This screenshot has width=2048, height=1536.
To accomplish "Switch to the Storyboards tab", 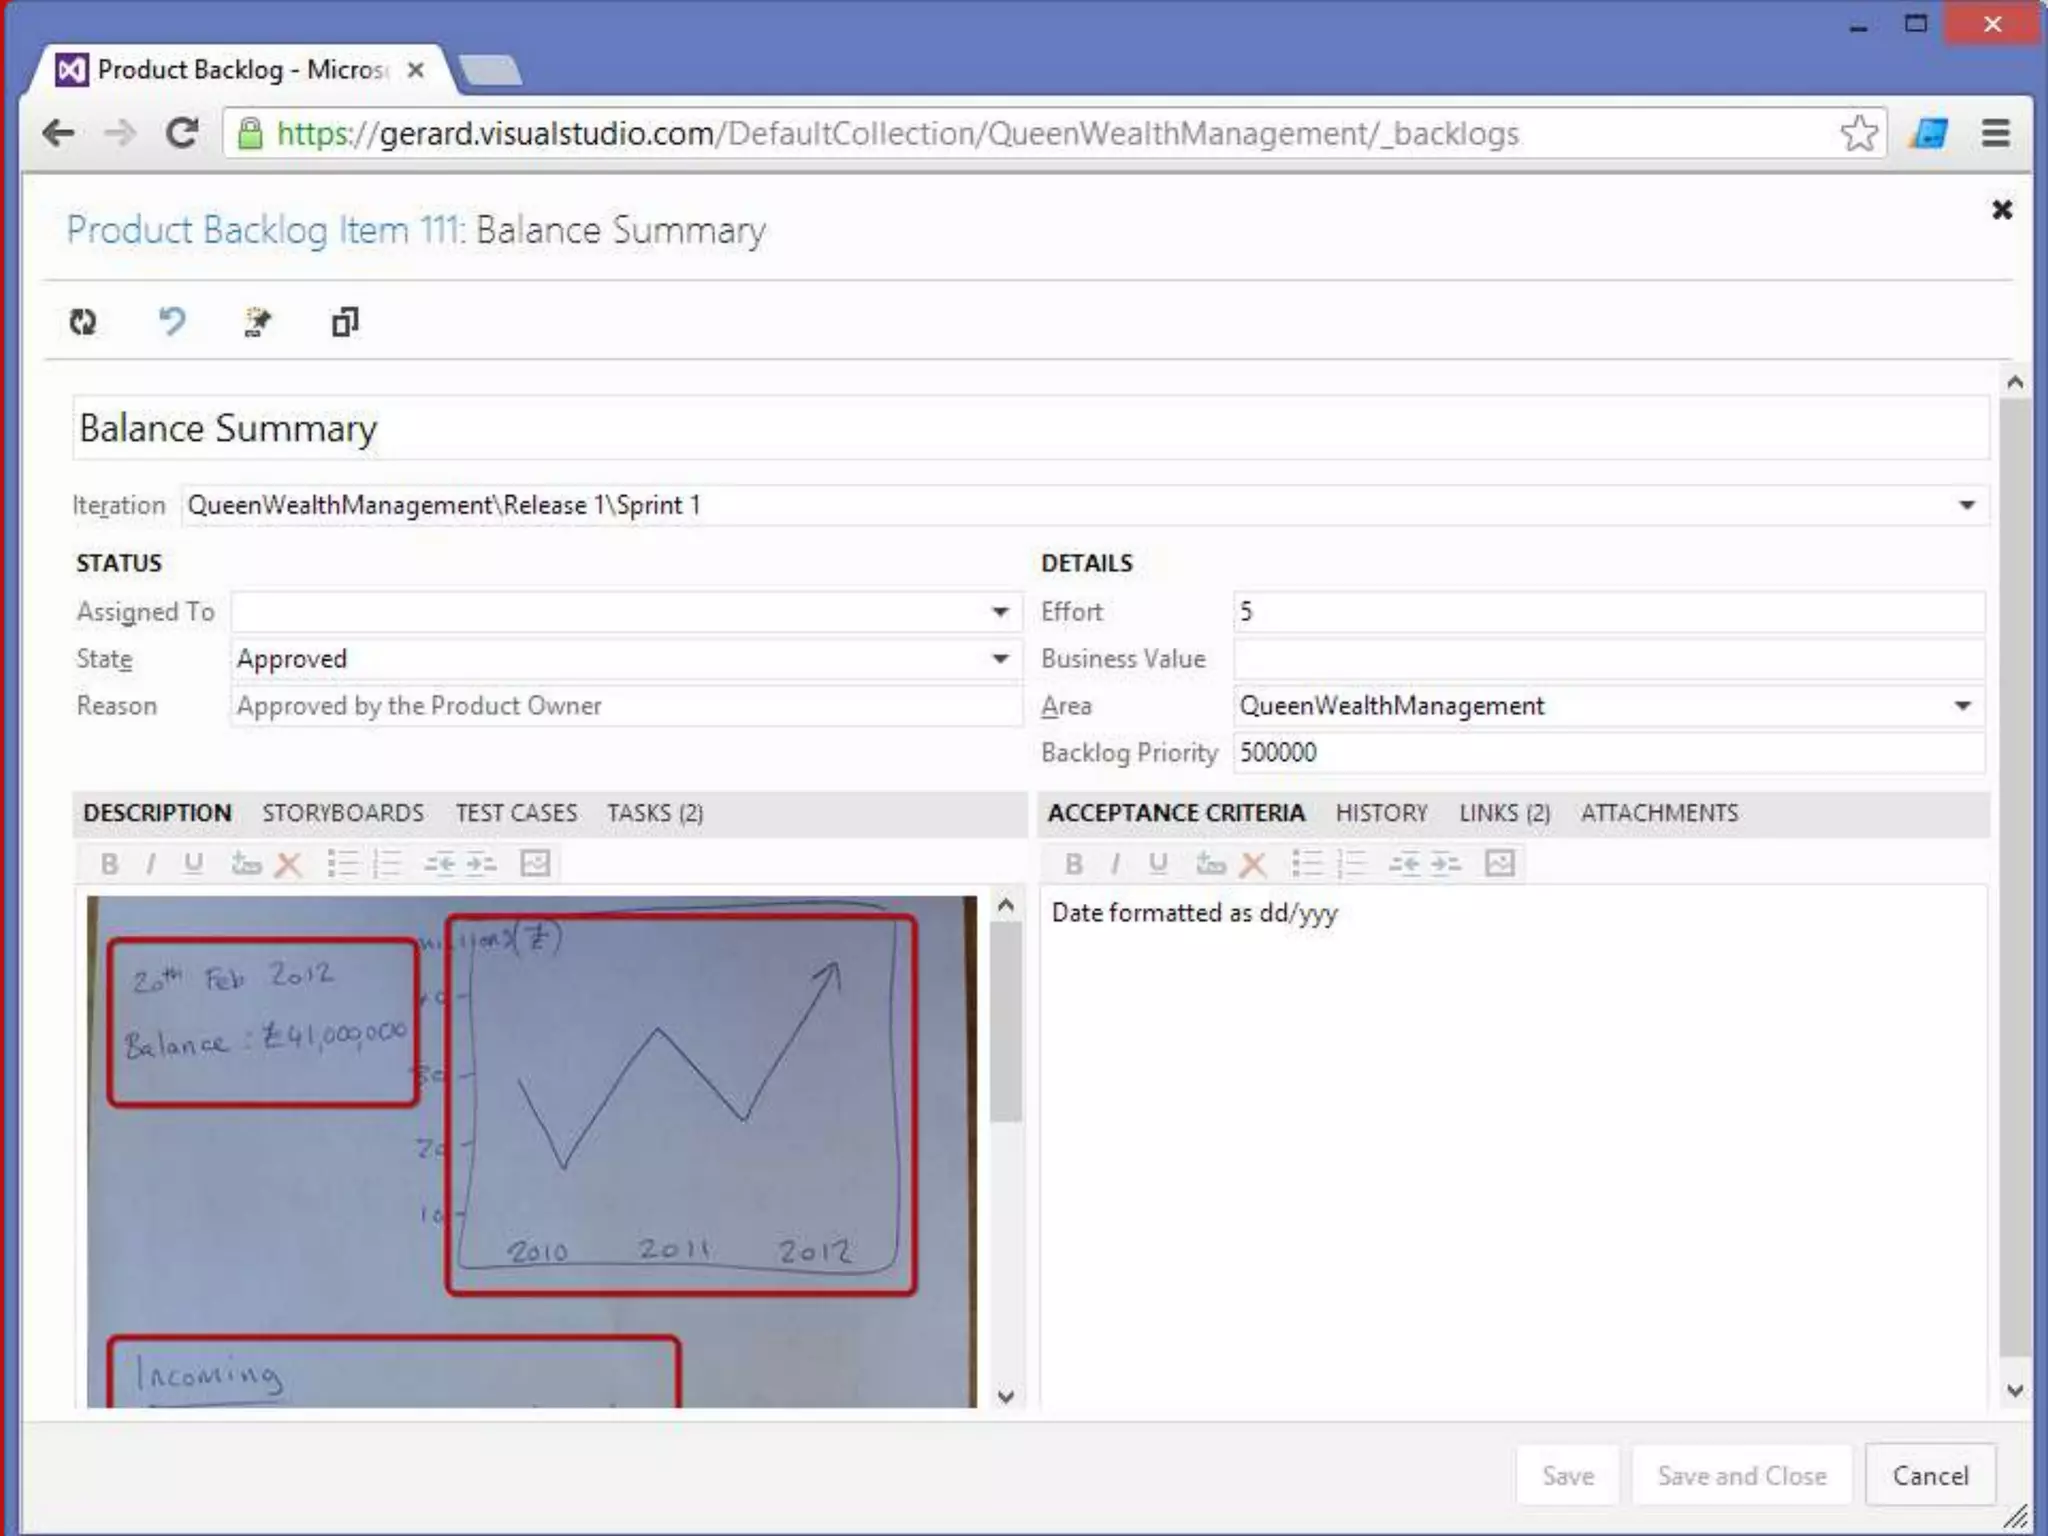I will [343, 813].
